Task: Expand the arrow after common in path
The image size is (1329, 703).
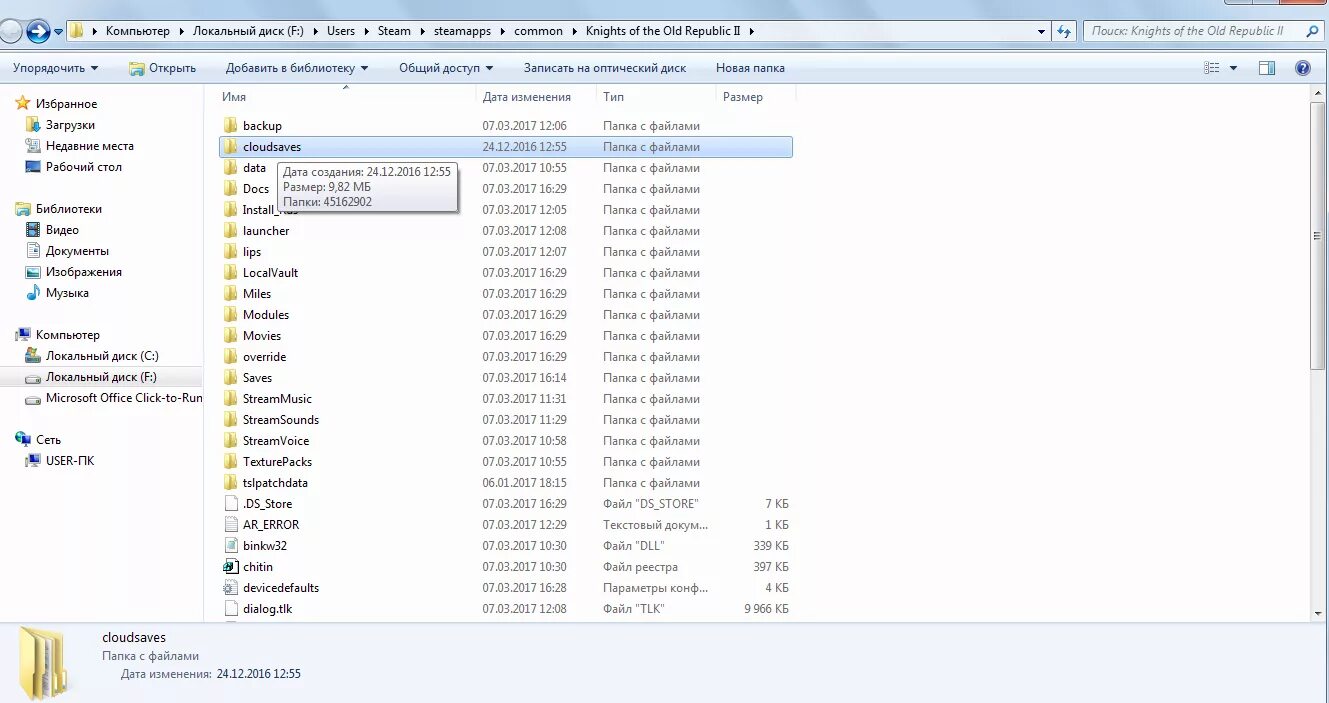Action: [574, 31]
